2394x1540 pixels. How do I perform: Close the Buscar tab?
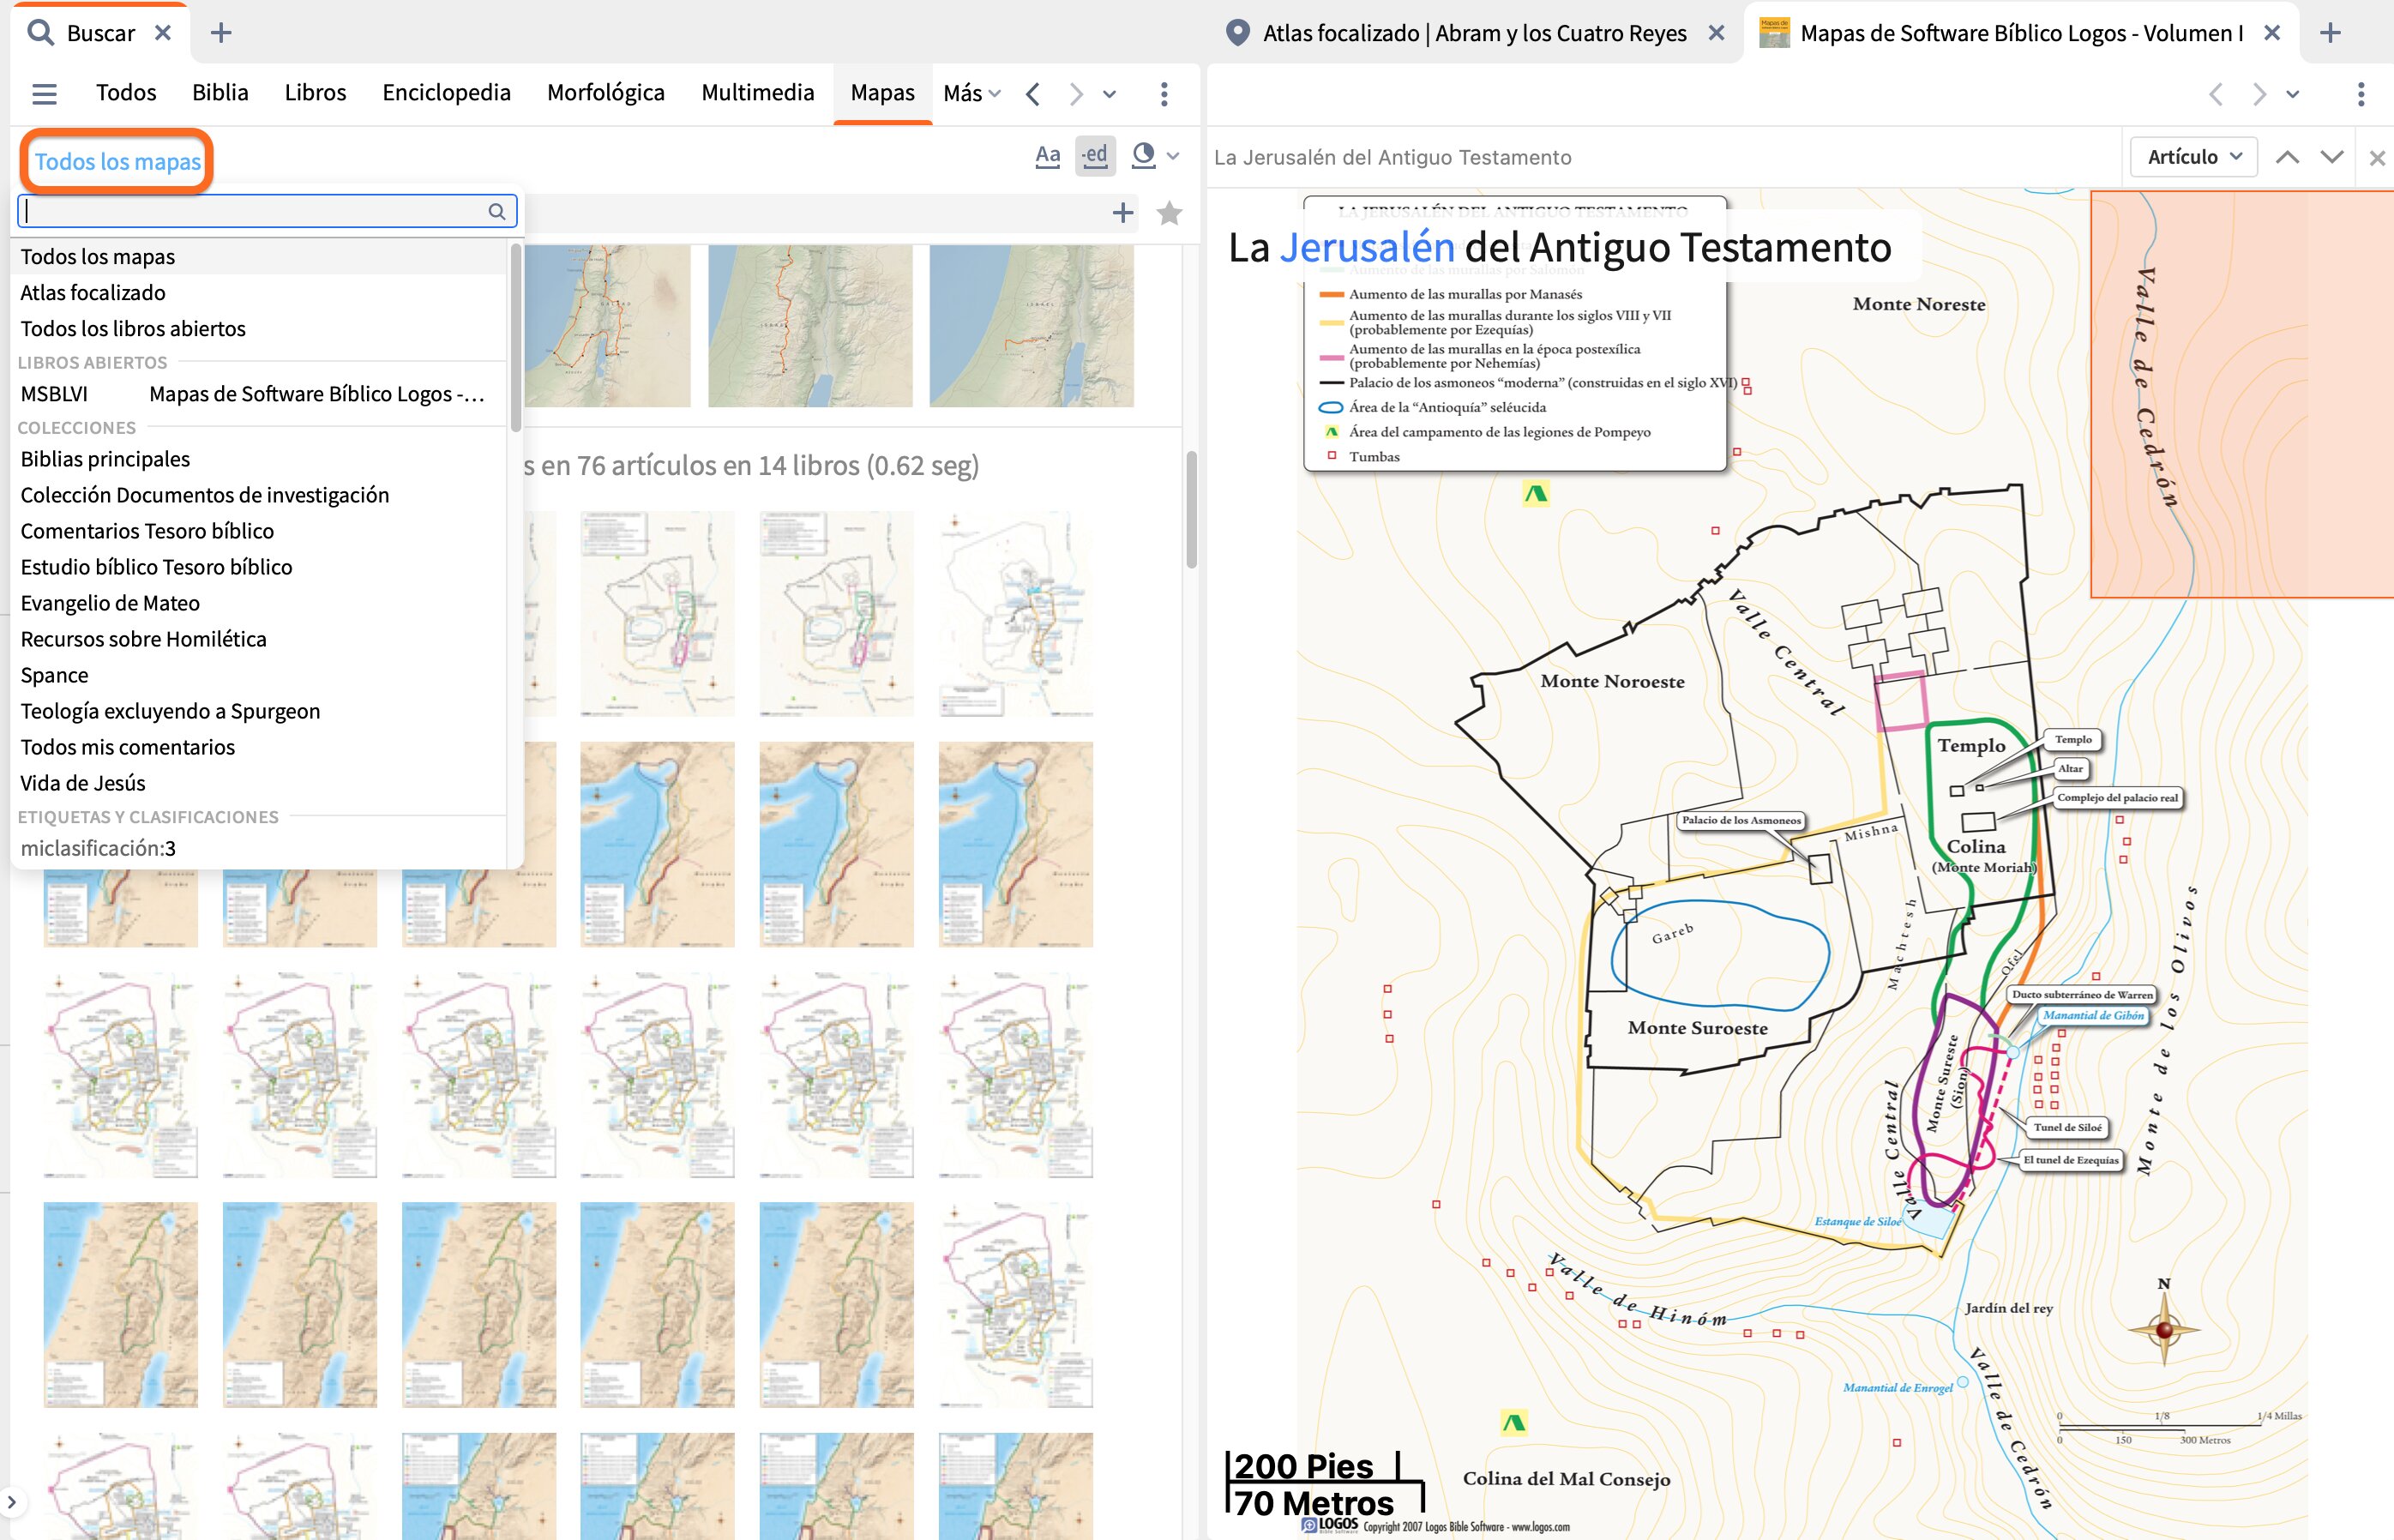click(163, 33)
